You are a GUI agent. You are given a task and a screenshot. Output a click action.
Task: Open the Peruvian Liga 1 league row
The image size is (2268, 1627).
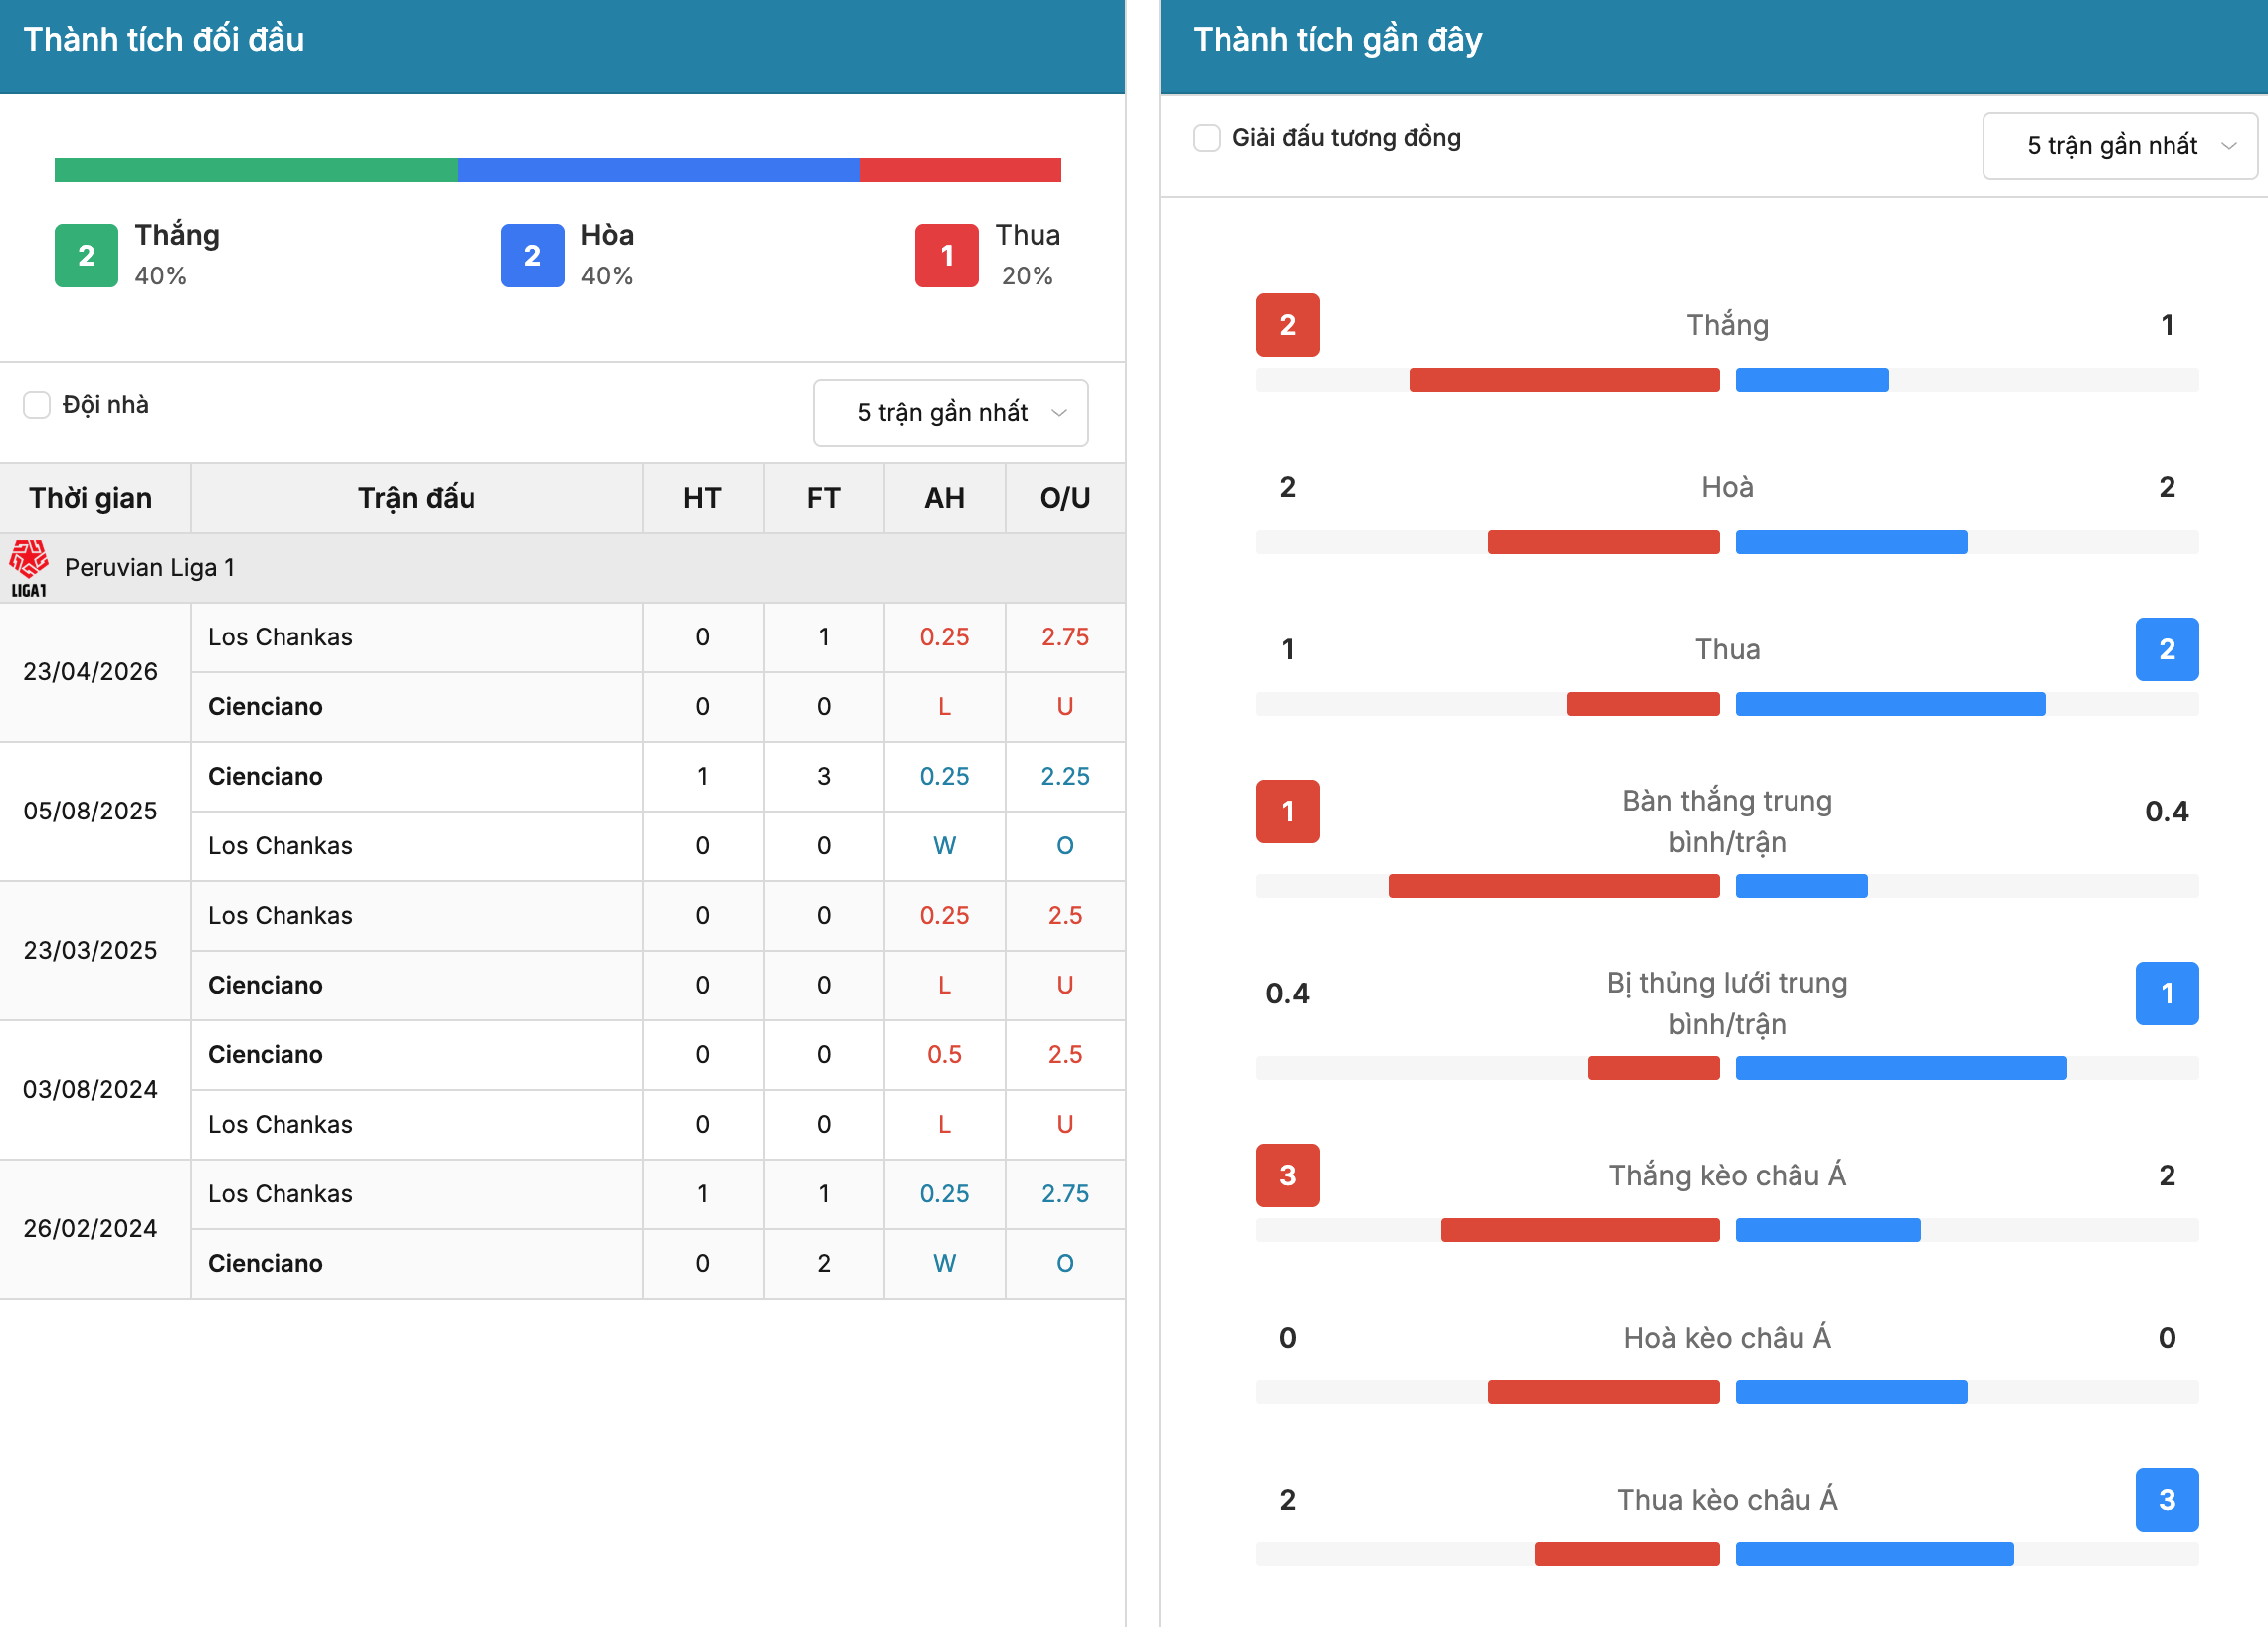tap(563, 568)
